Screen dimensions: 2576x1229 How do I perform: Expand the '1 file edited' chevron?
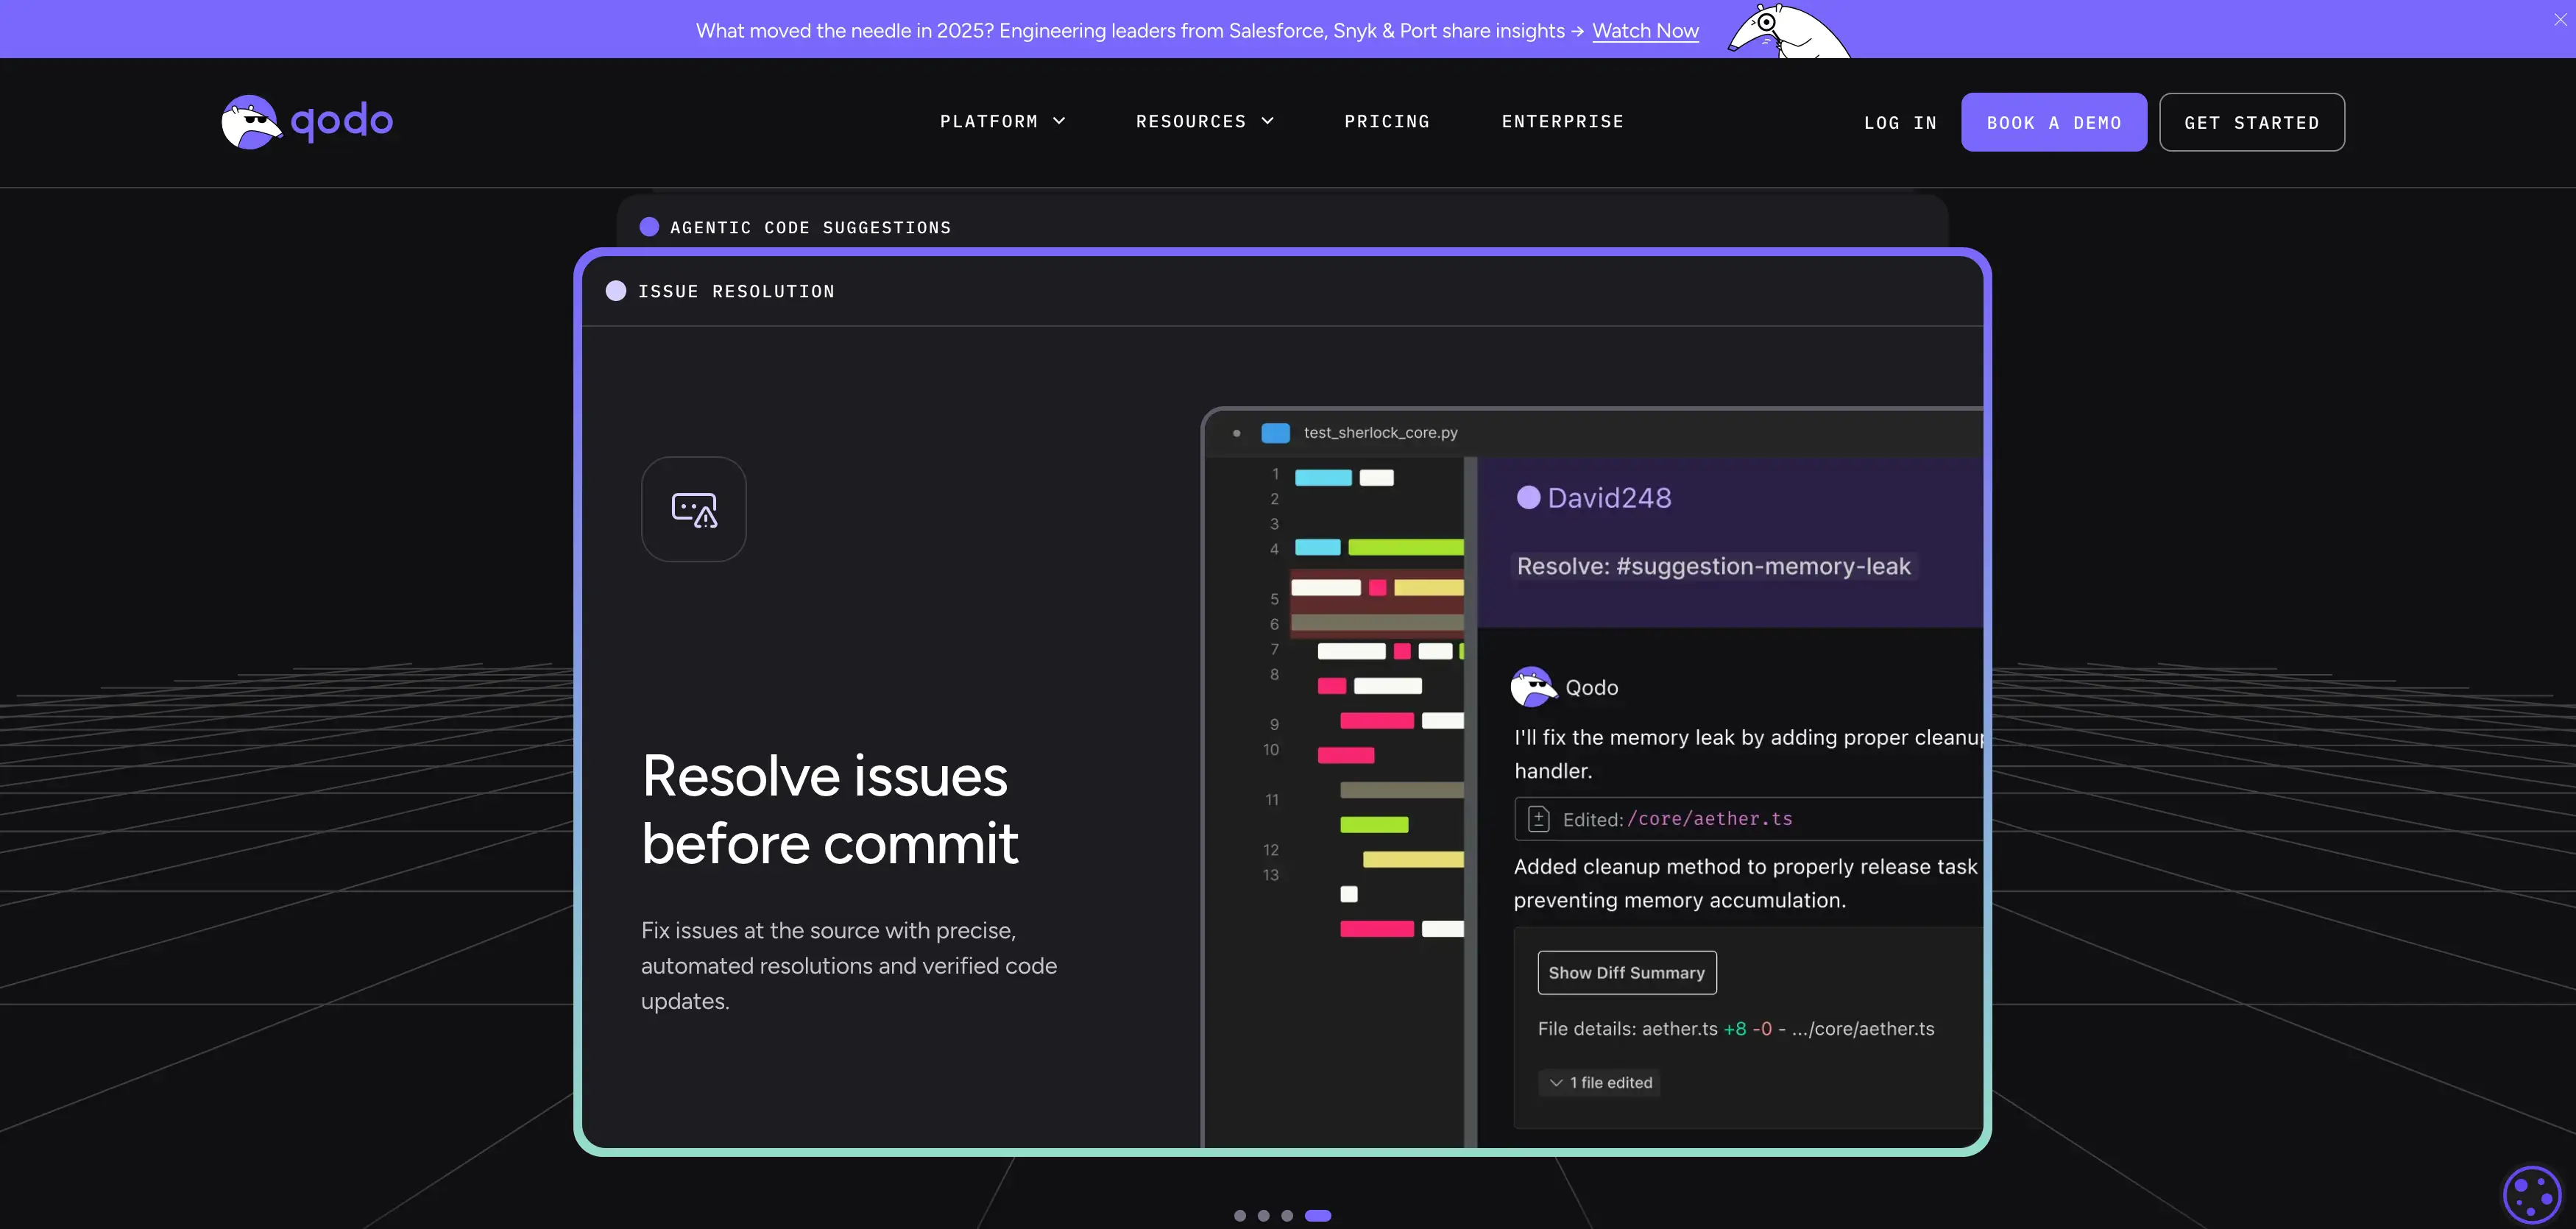click(x=1556, y=1083)
